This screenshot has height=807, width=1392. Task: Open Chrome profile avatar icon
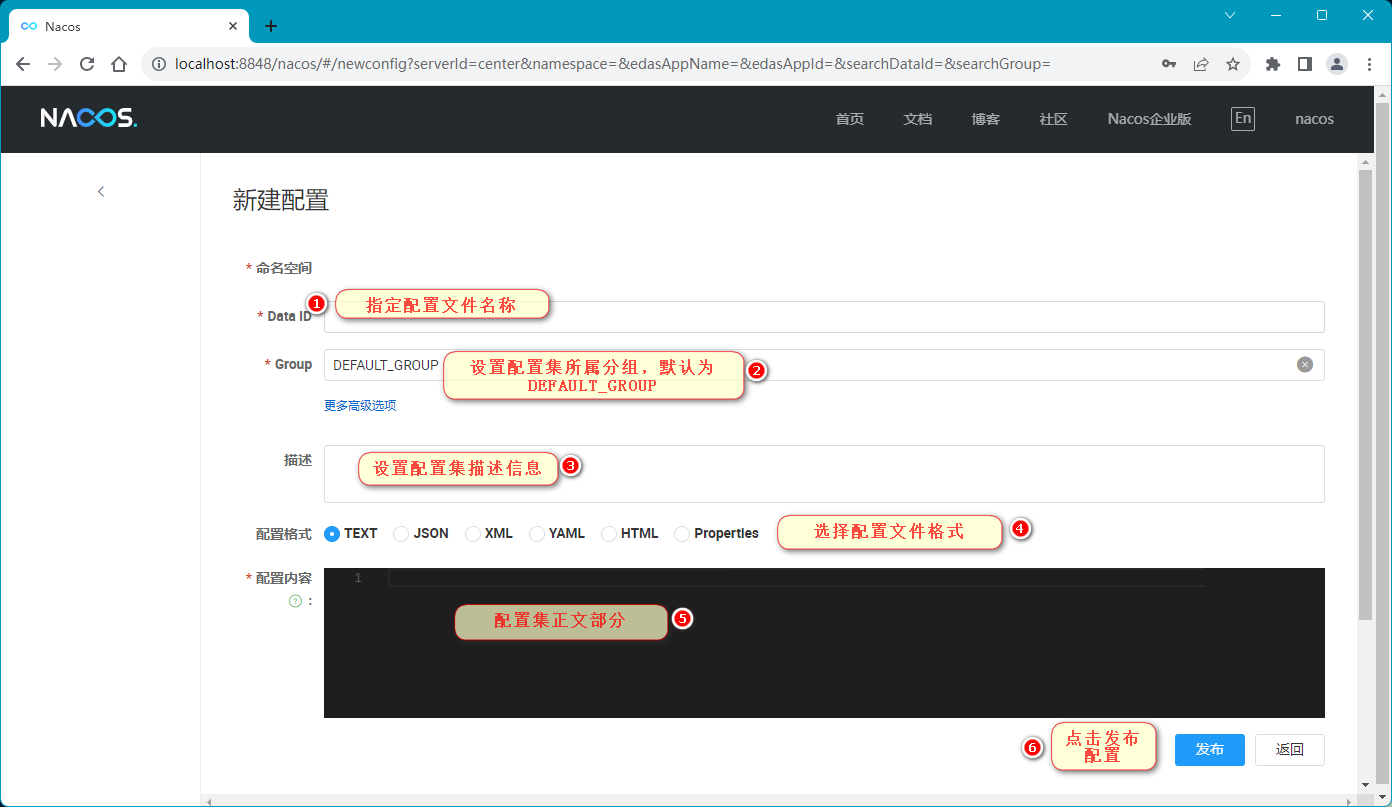tap(1337, 64)
